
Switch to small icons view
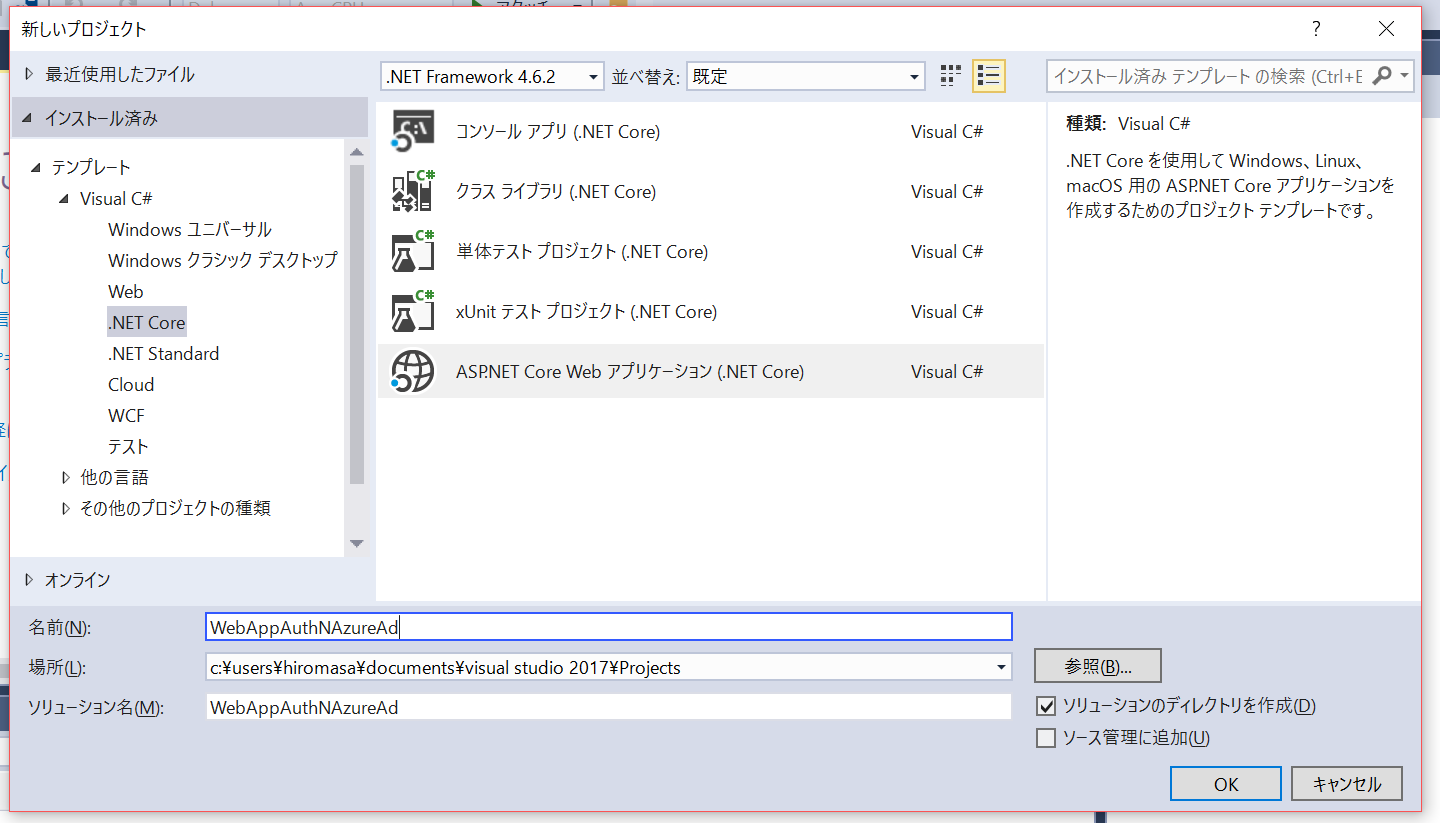pyautogui.click(x=949, y=75)
